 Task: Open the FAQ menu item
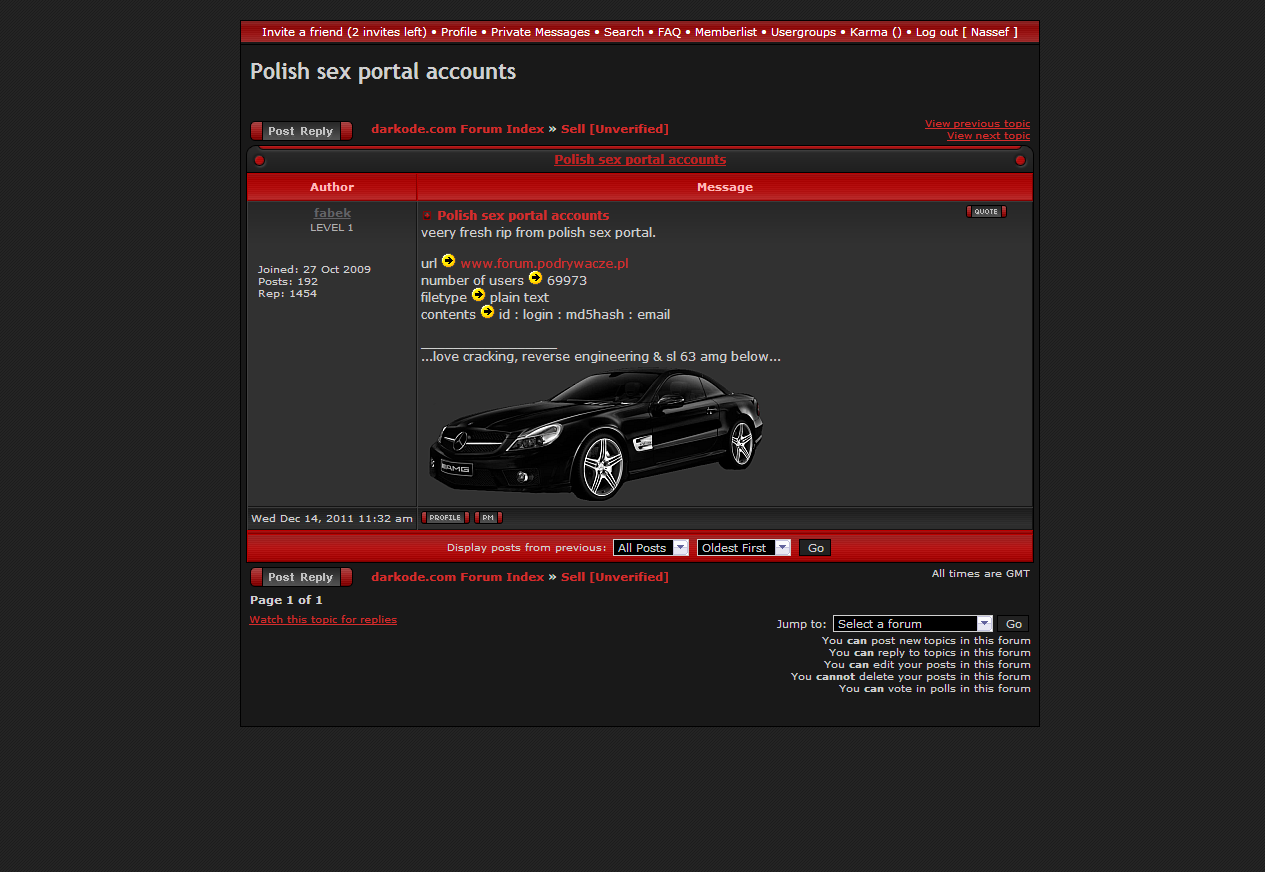pyautogui.click(x=669, y=32)
